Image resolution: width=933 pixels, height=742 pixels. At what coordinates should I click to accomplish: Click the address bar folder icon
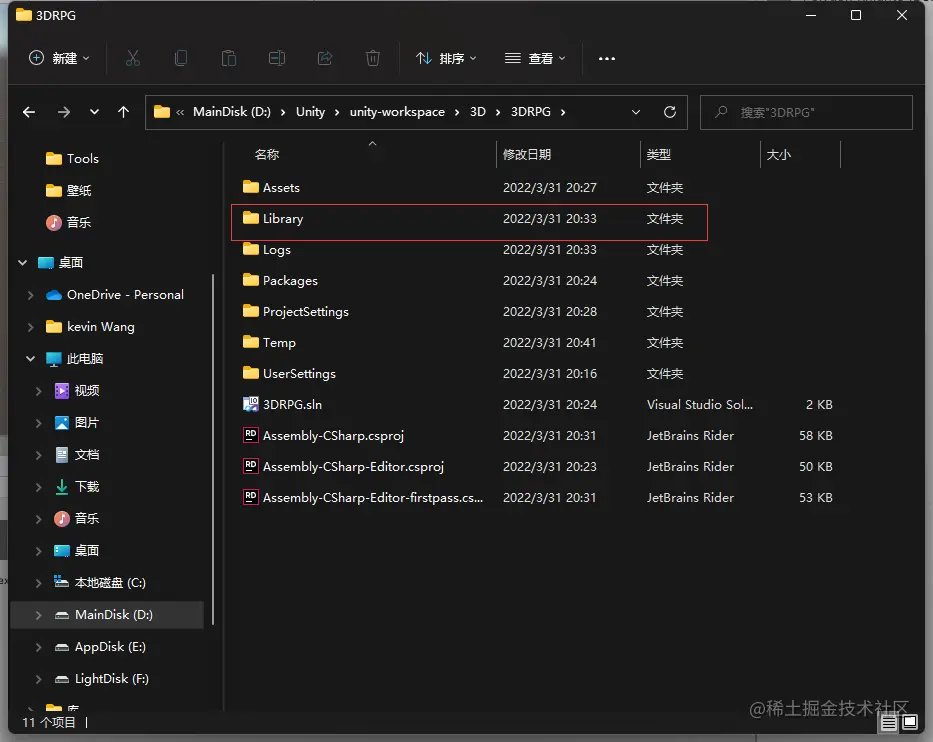coord(162,112)
